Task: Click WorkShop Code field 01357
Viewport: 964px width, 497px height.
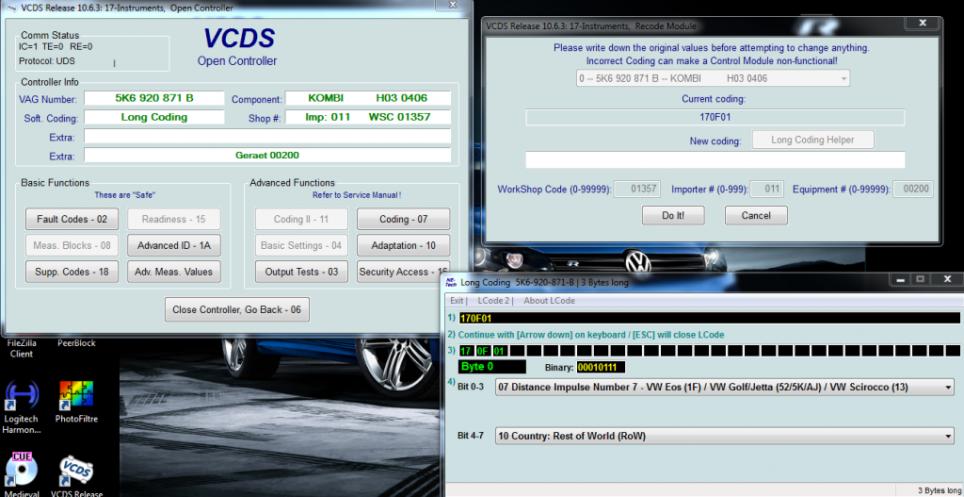Action: coord(638,189)
